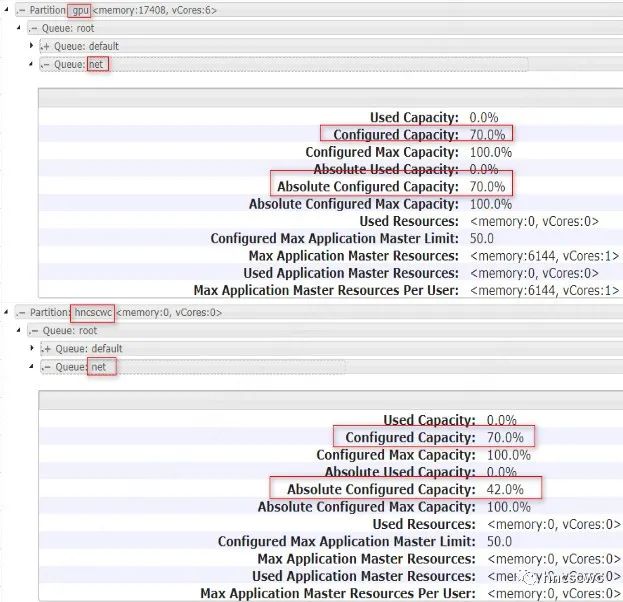Click gpu net queue Configured Capacity 70.0% row

click(x=331, y=134)
